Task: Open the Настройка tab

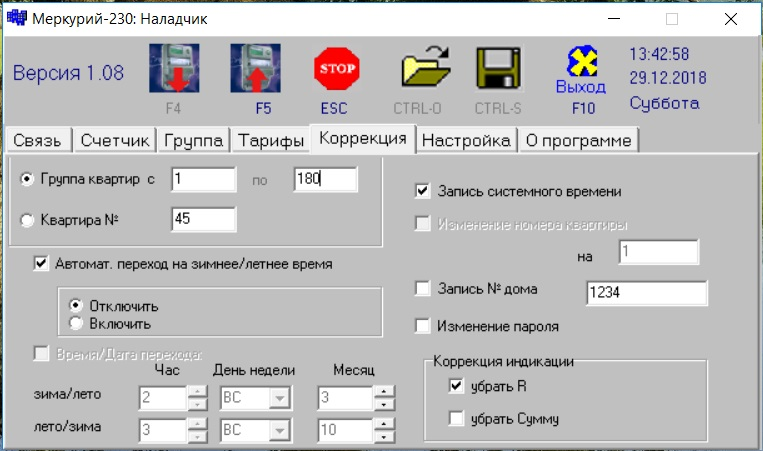Action: (466, 141)
